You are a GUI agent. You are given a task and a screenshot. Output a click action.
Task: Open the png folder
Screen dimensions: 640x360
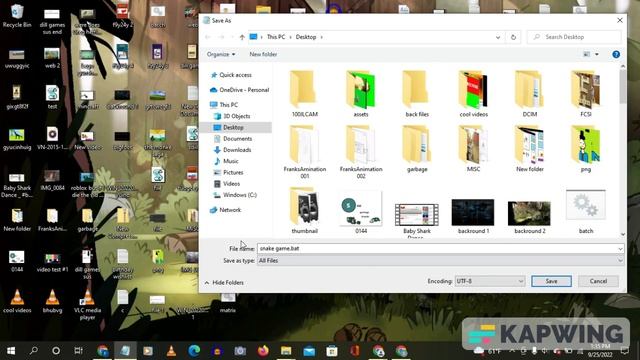586,149
